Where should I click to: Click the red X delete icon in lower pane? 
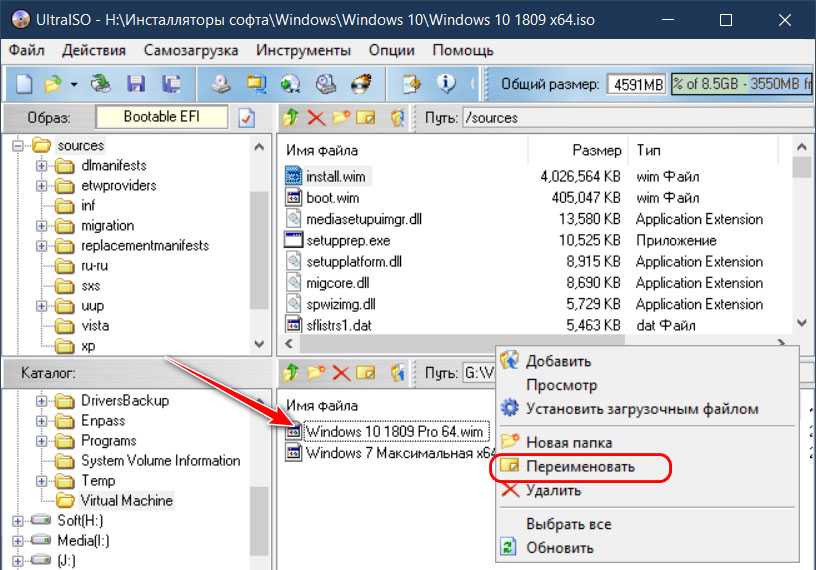coord(341,373)
